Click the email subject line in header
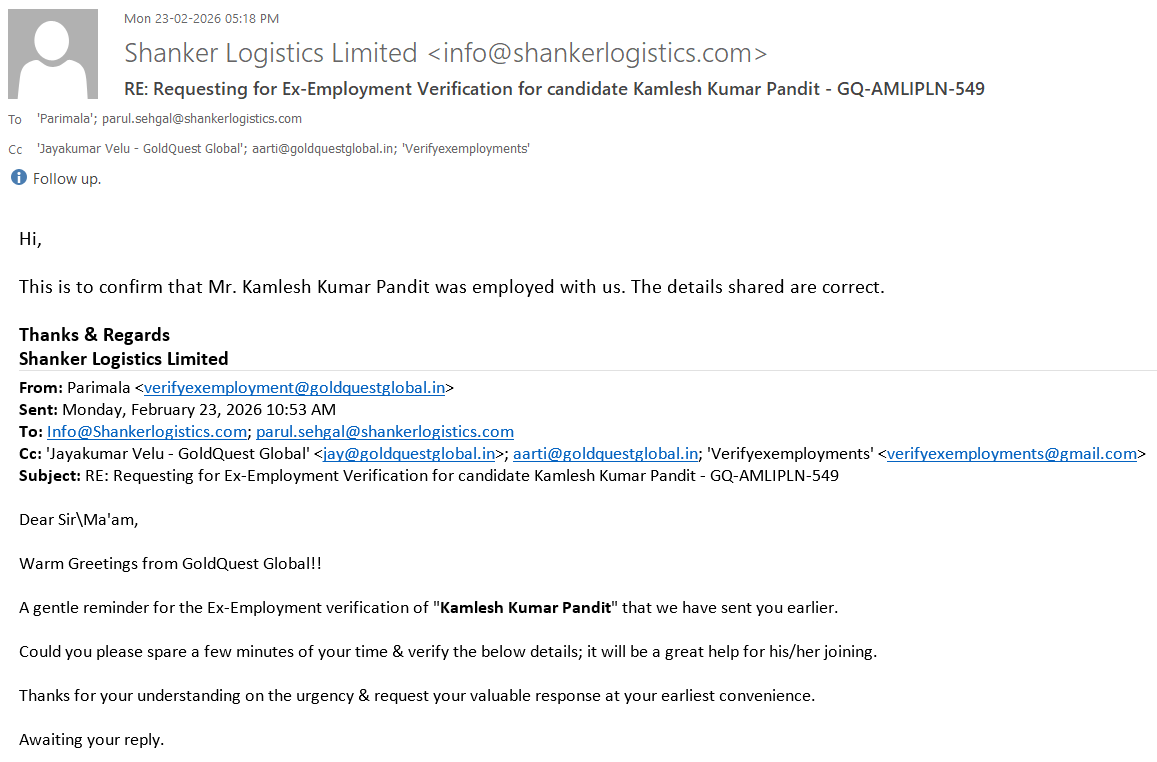1157x762 pixels. click(x=554, y=89)
